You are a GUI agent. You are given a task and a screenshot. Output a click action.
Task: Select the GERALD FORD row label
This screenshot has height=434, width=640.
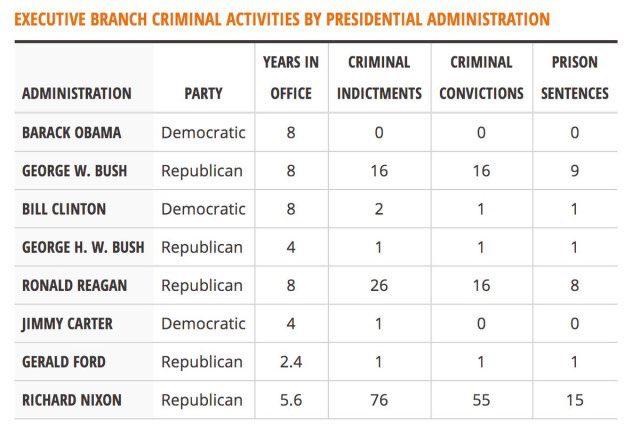click(64, 362)
